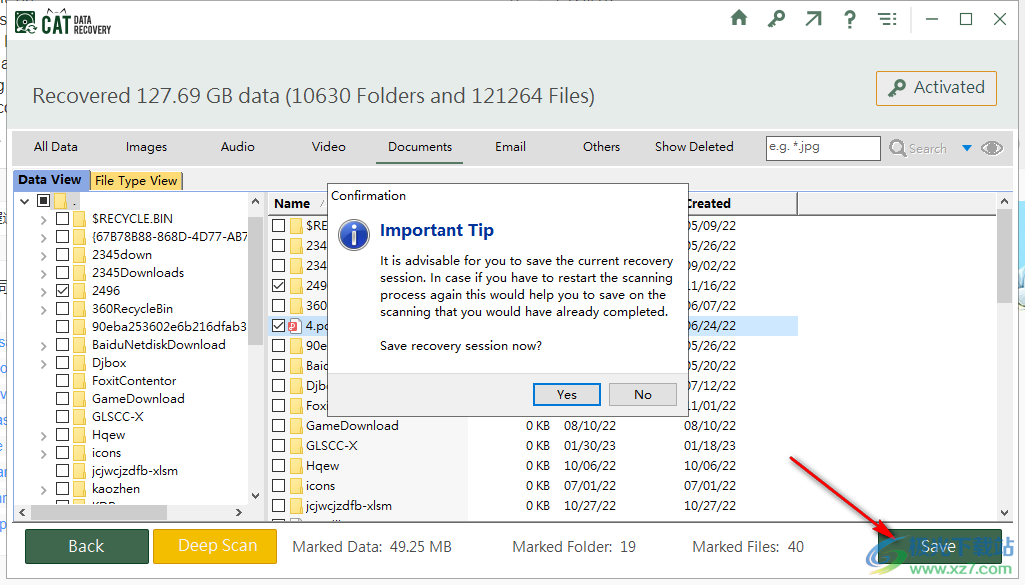Start a Deep Scan
Viewport: 1025px width, 585px height.
click(215, 546)
